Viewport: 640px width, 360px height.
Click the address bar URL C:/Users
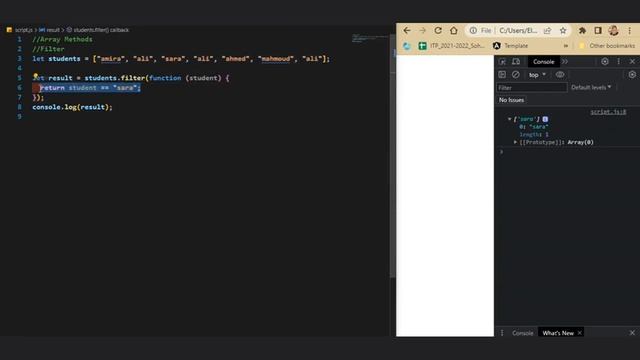(x=518, y=31)
